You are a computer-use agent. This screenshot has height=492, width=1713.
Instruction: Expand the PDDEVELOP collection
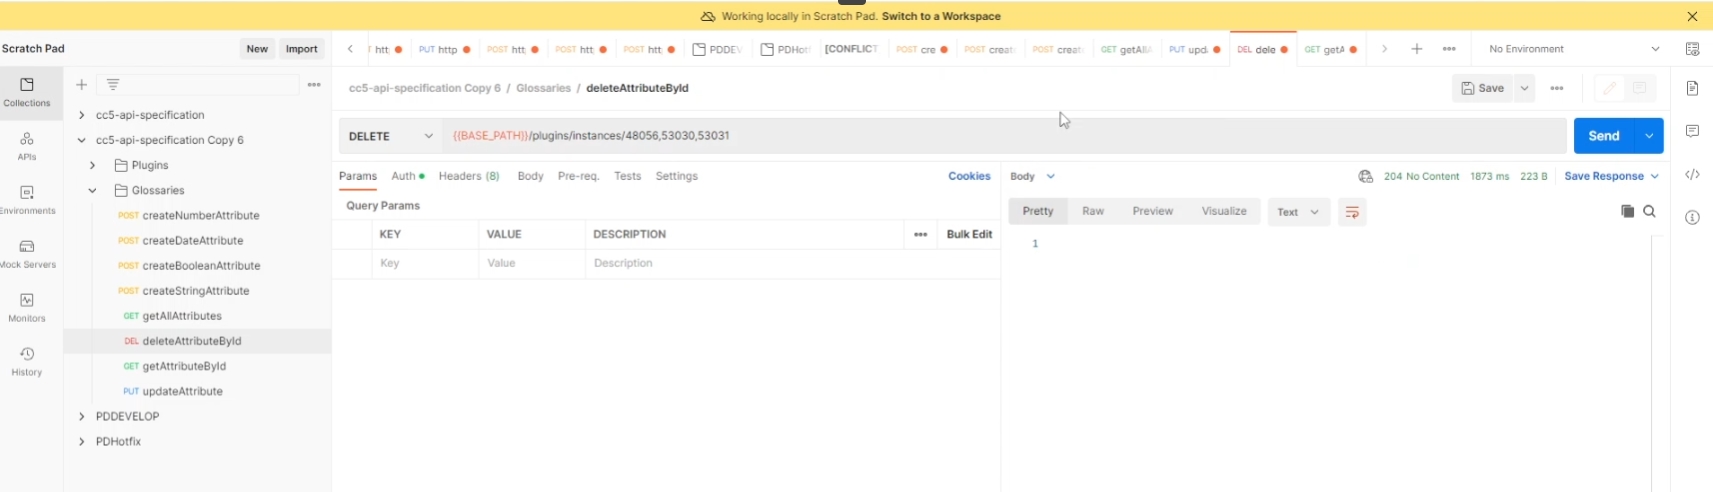82,416
